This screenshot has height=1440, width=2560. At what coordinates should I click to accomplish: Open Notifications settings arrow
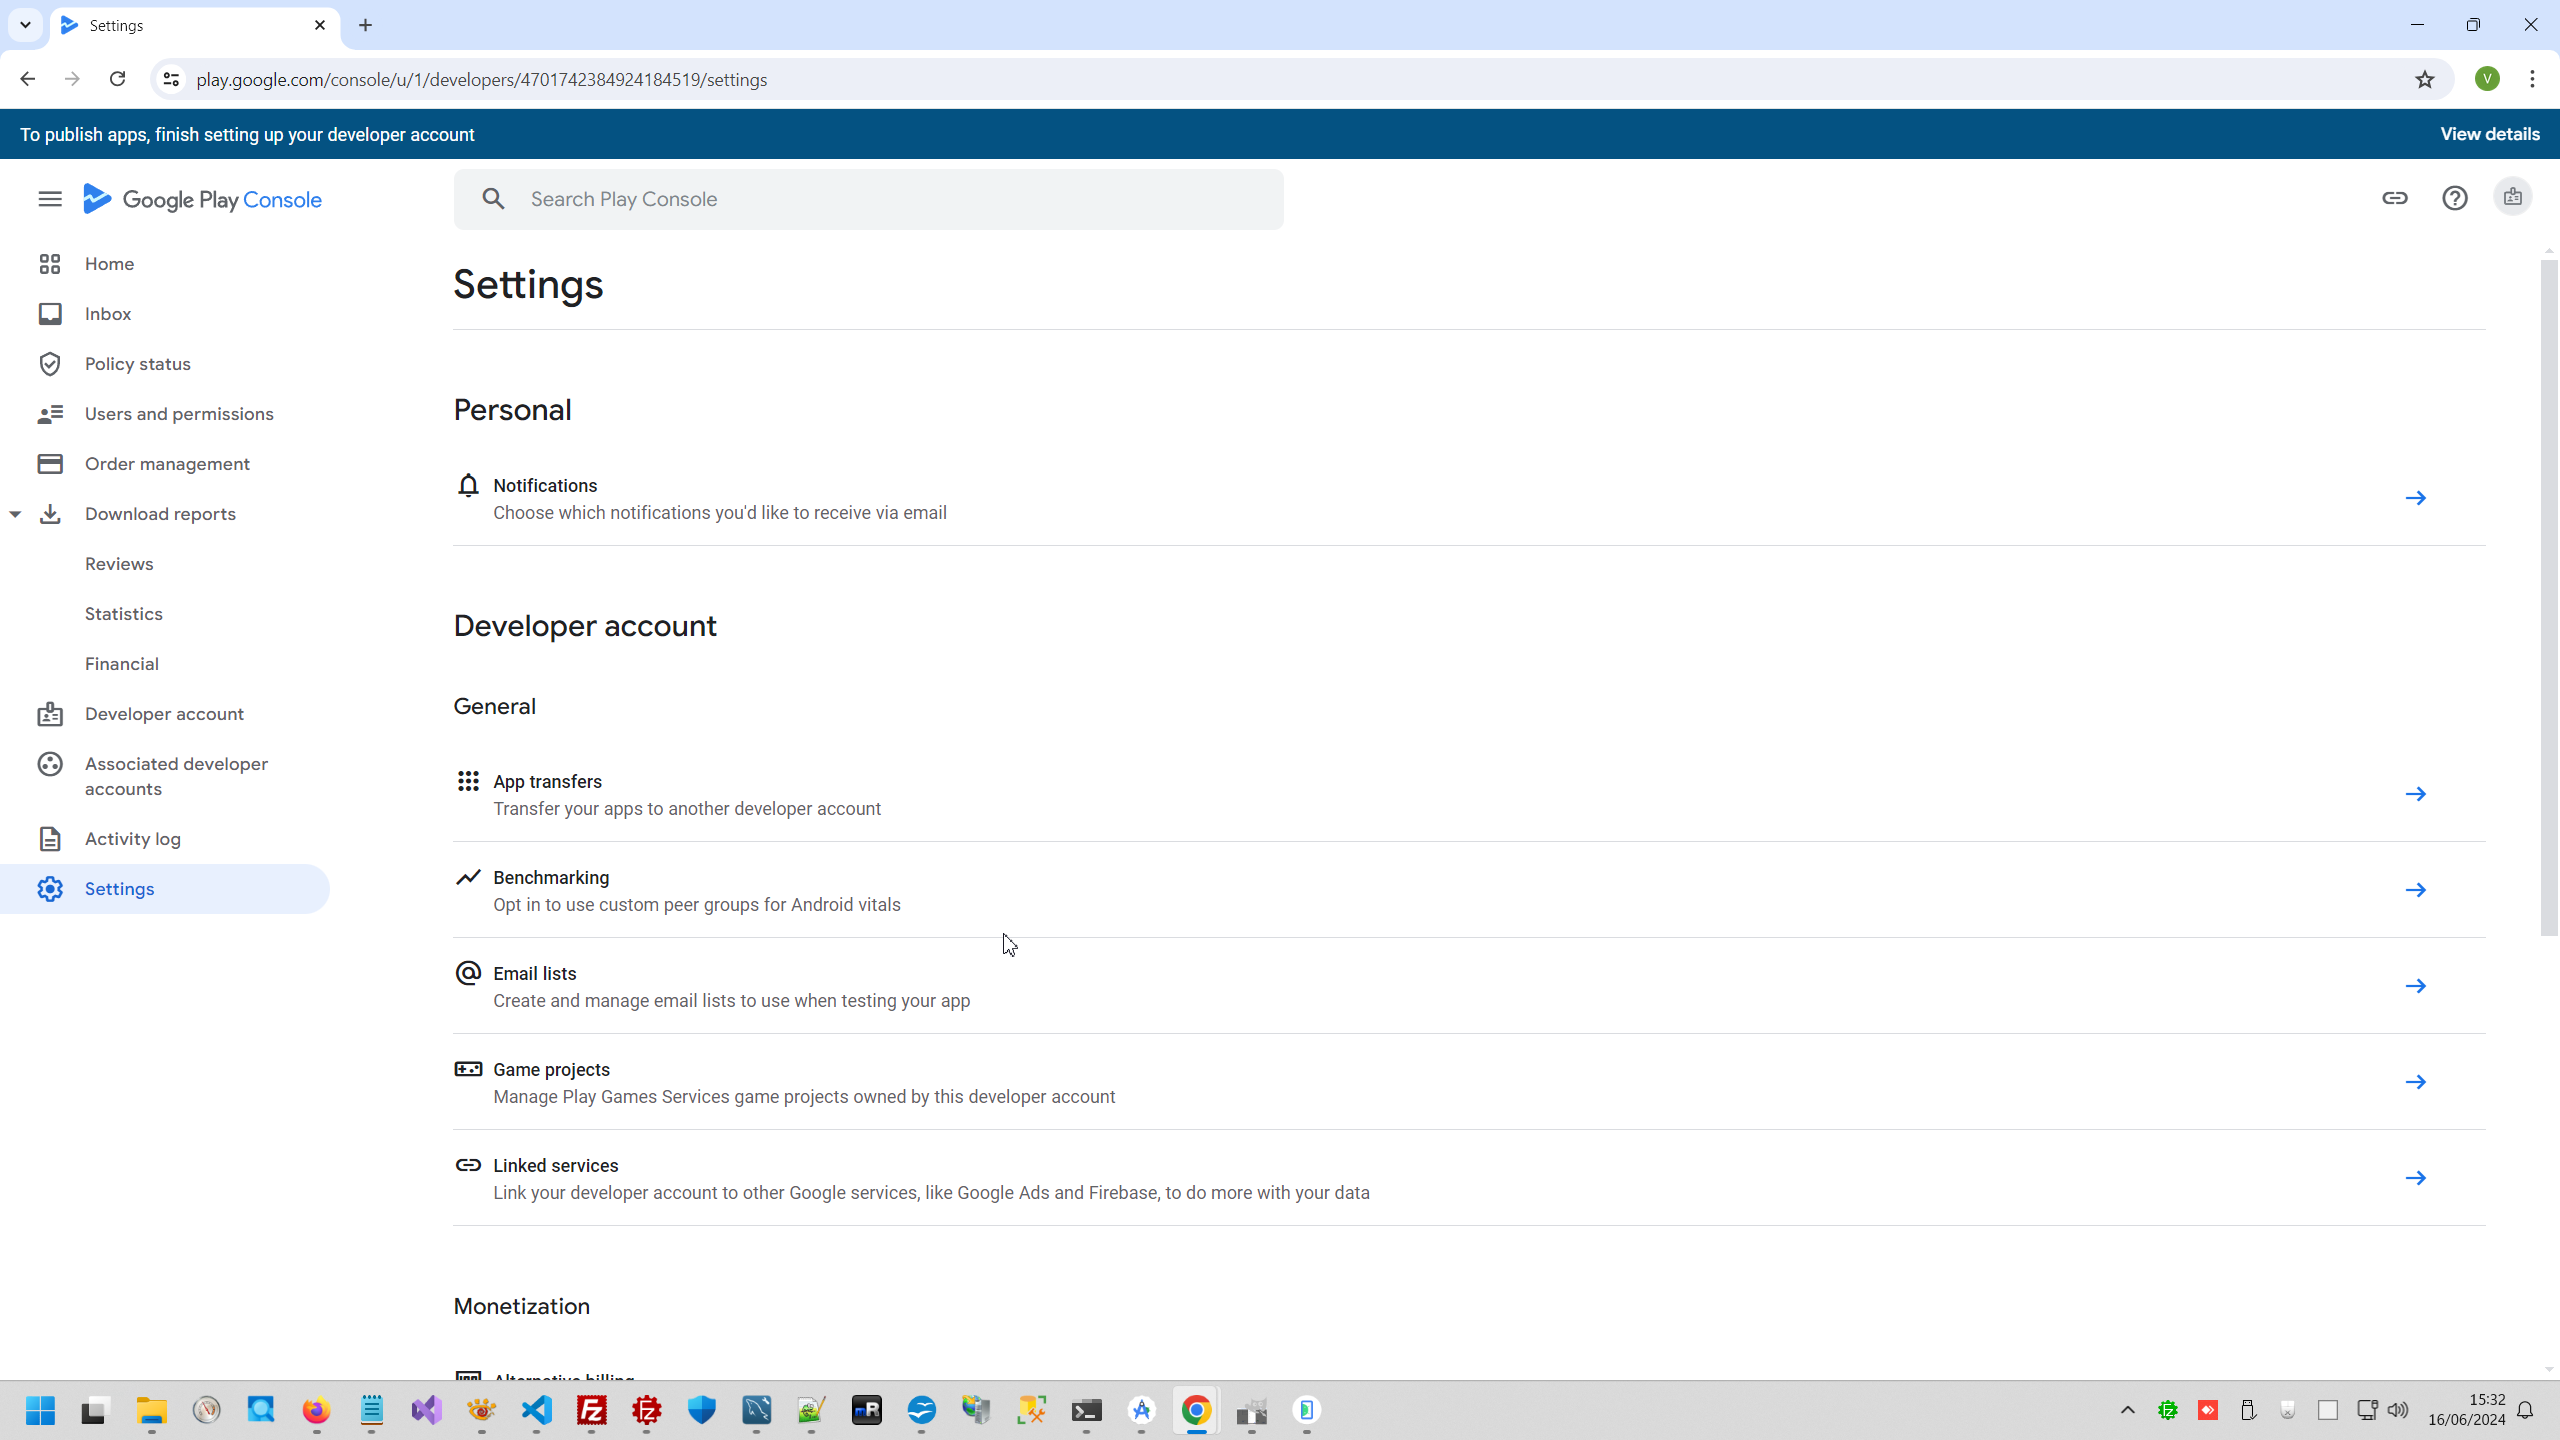pos(2415,498)
